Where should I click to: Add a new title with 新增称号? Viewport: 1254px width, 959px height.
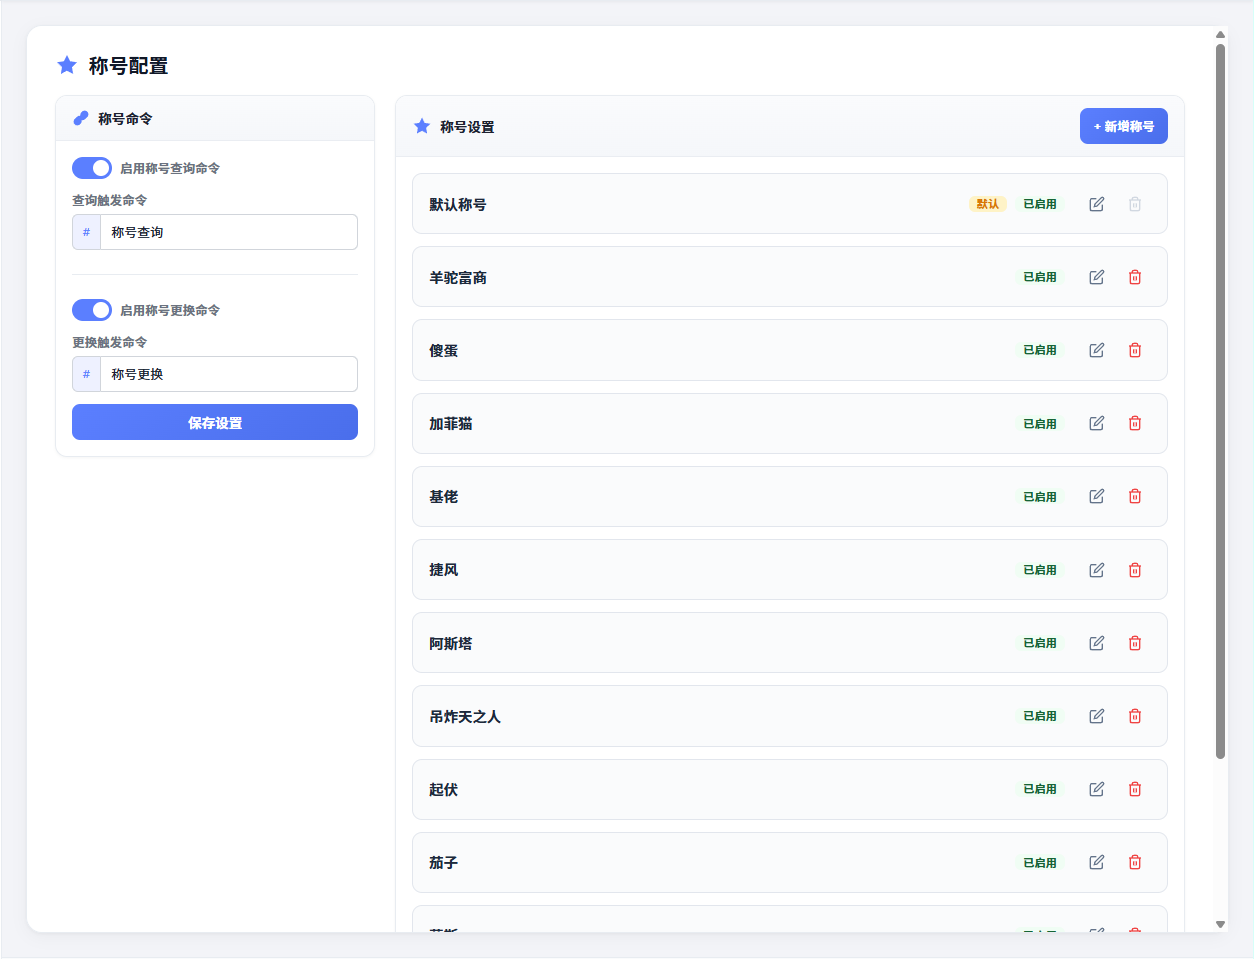tap(1124, 126)
